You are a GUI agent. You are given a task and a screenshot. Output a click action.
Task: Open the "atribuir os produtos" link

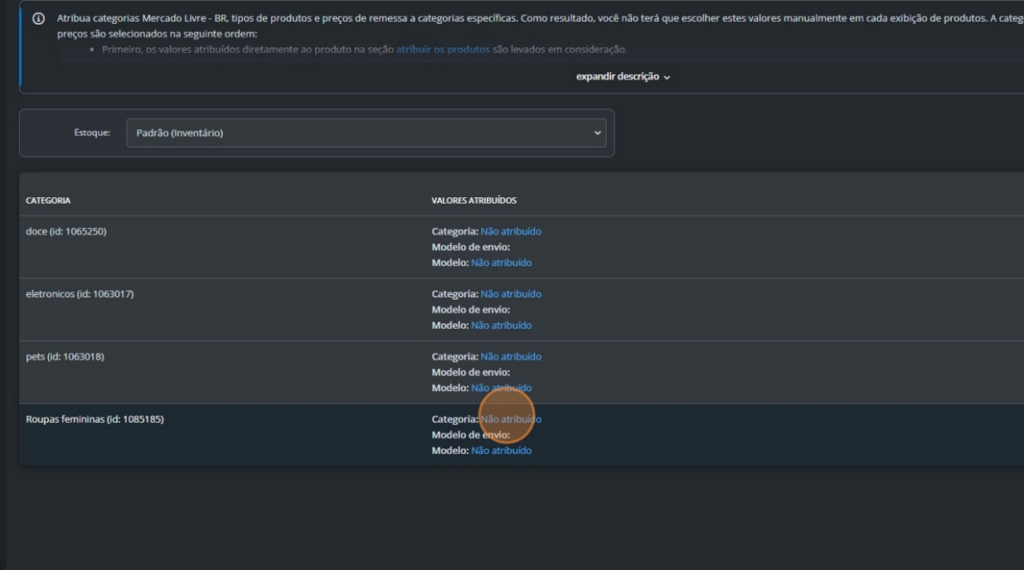coord(442,50)
